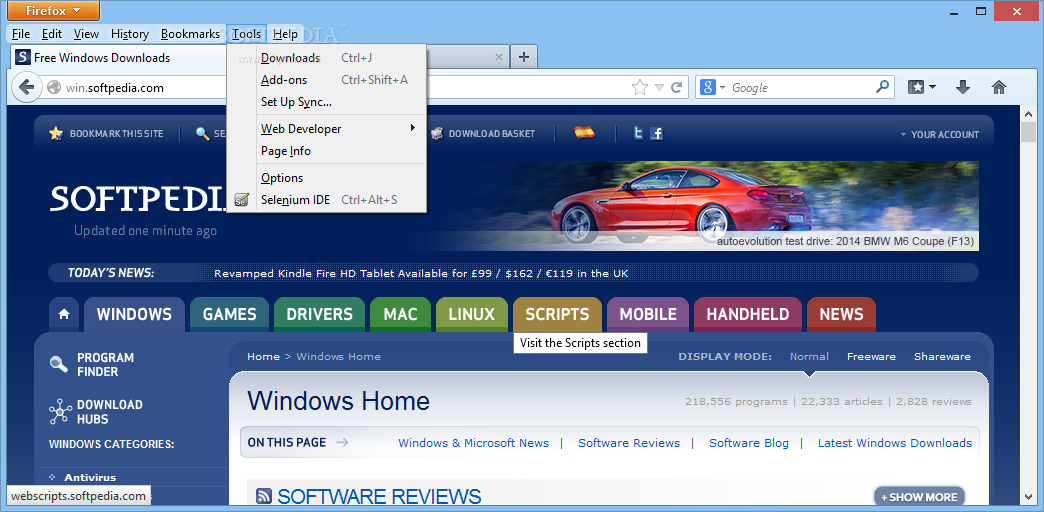Click the vertical scrollbar thumb
Screen dimensions: 1044x512
click(x=1028, y=132)
